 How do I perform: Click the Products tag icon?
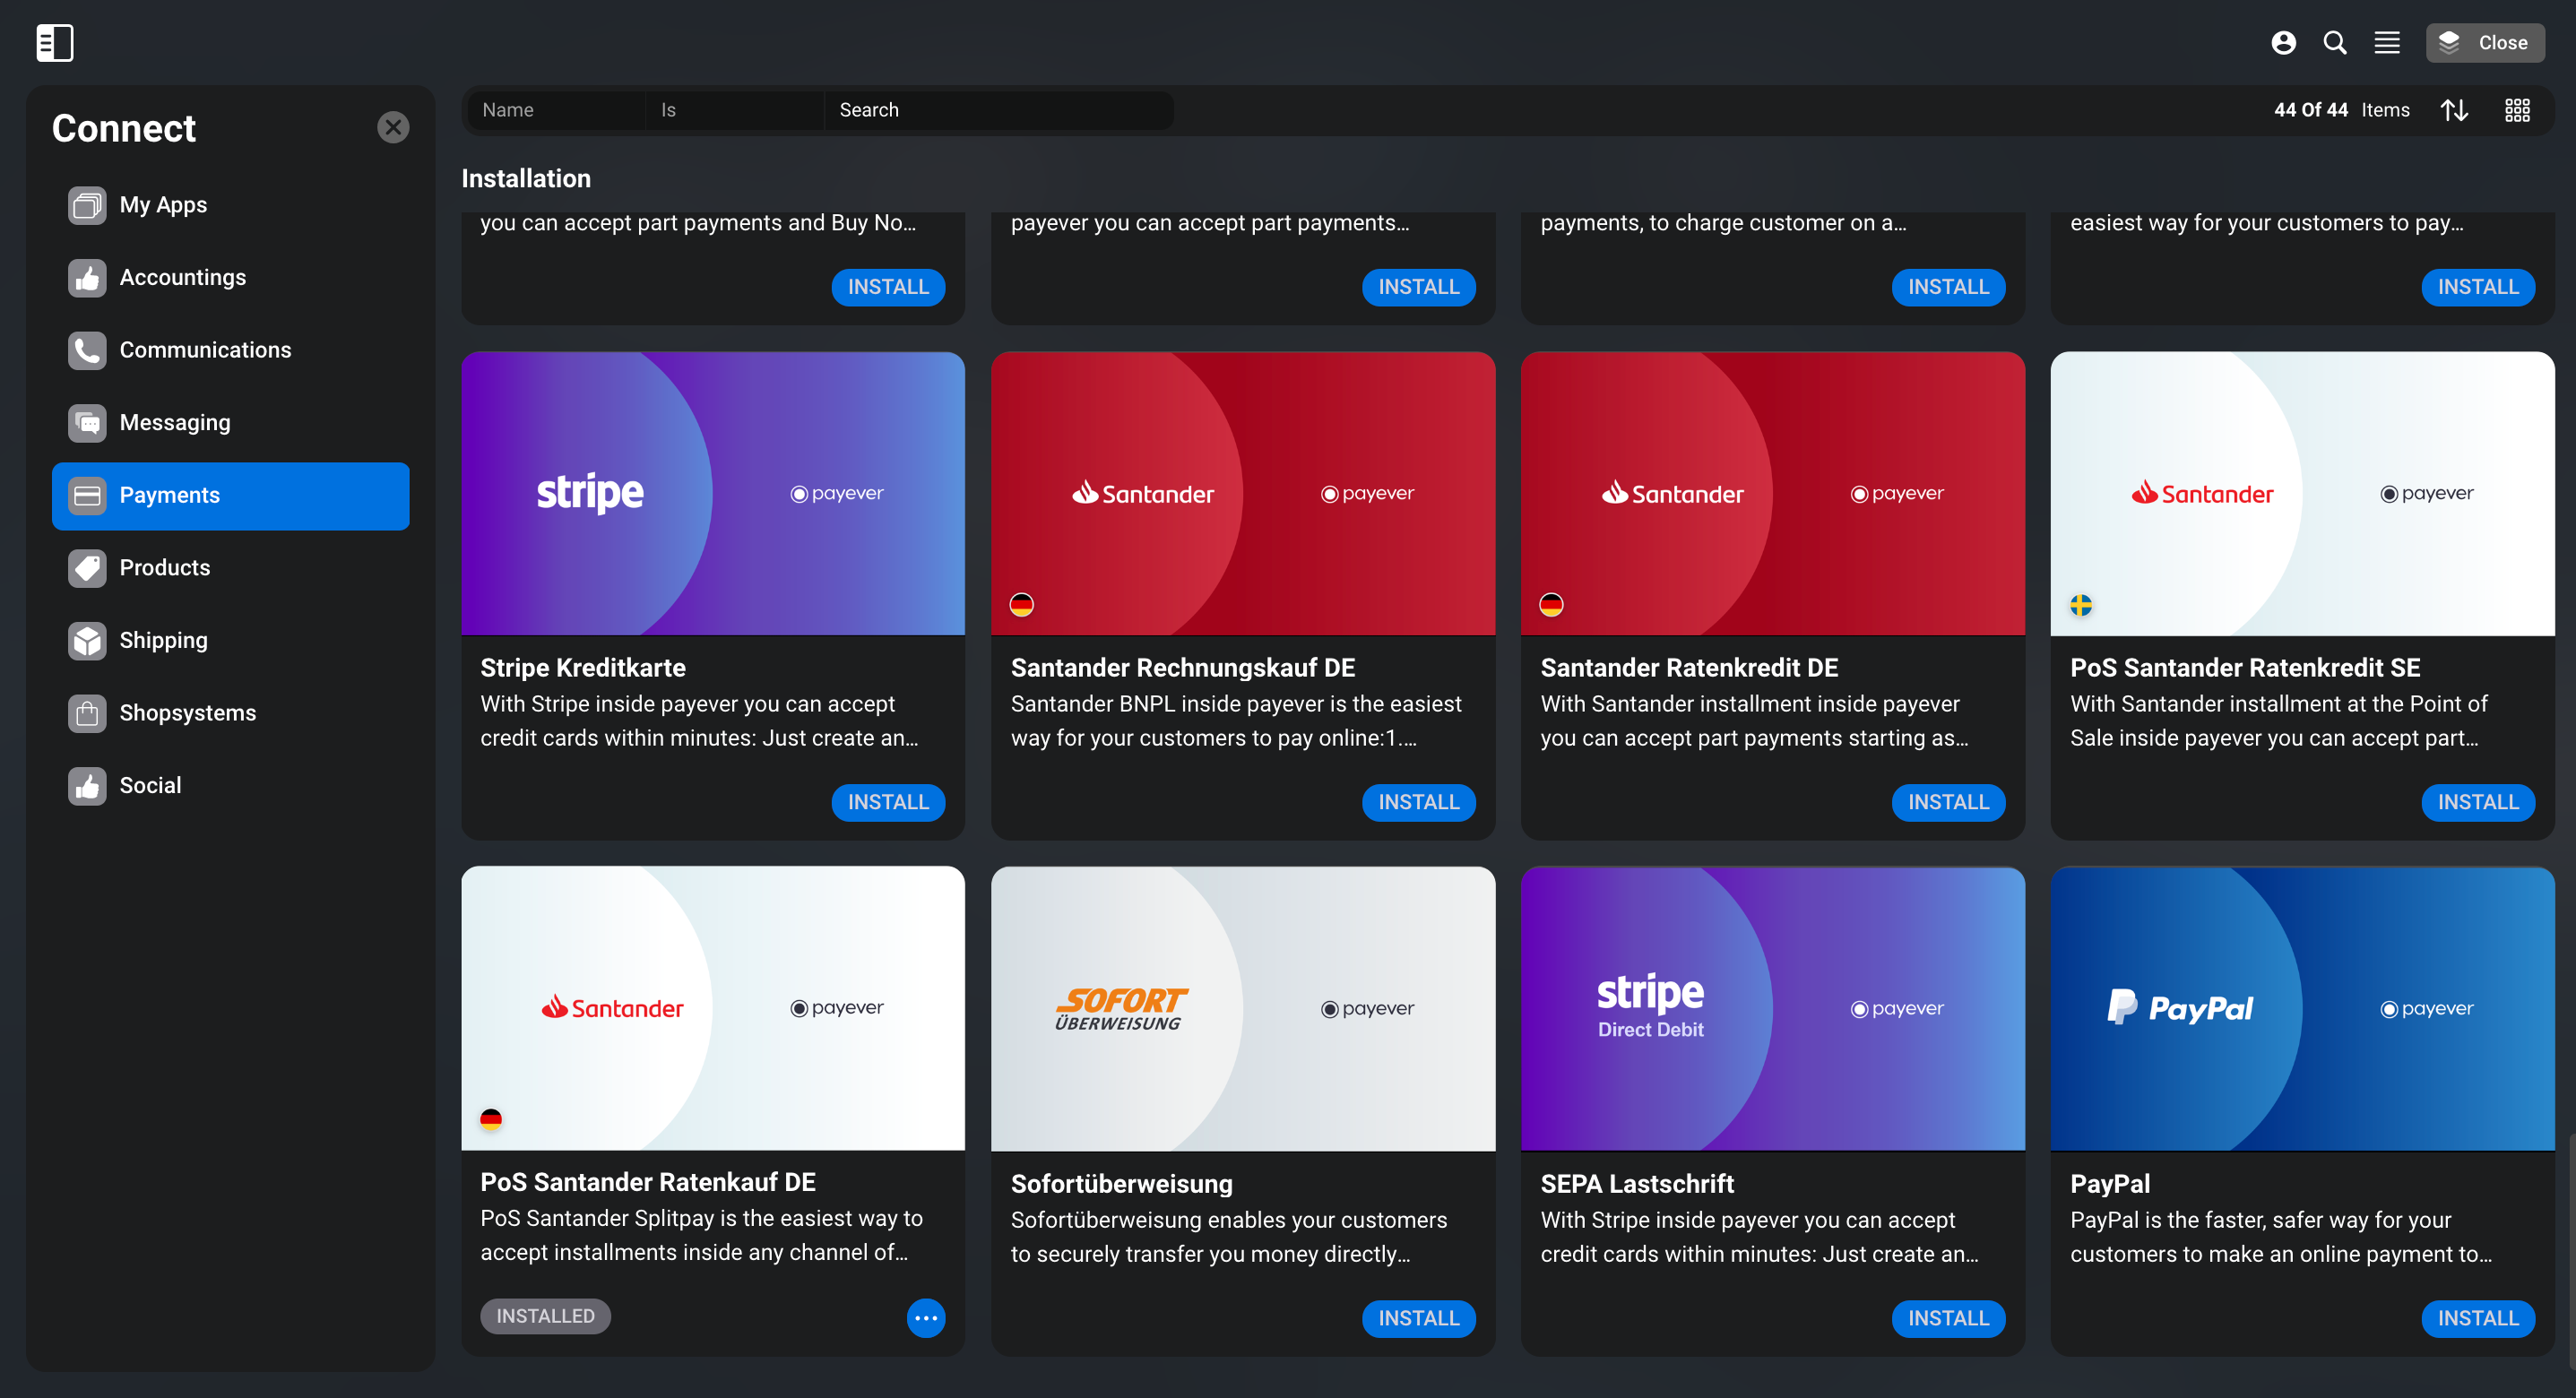point(87,569)
